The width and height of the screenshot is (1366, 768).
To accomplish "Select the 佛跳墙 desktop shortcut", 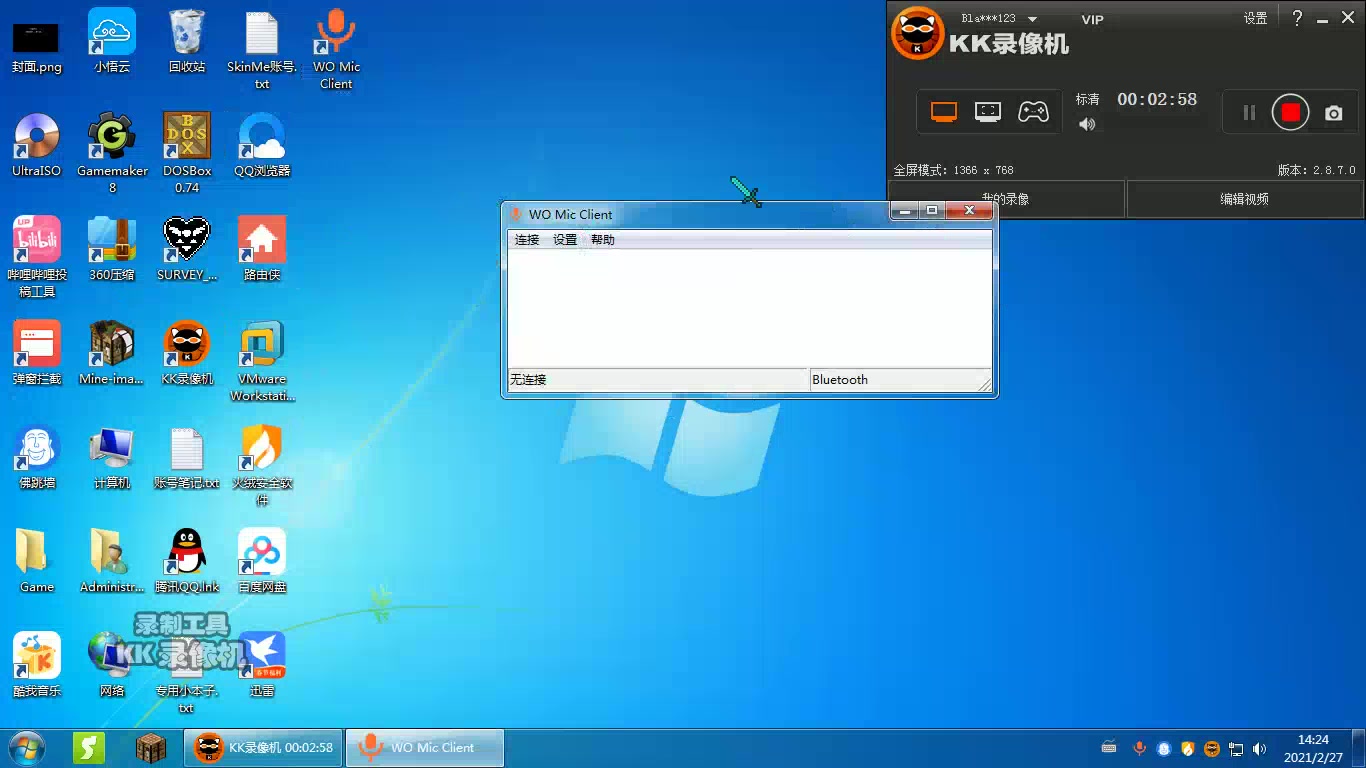I will coord(36,458).
